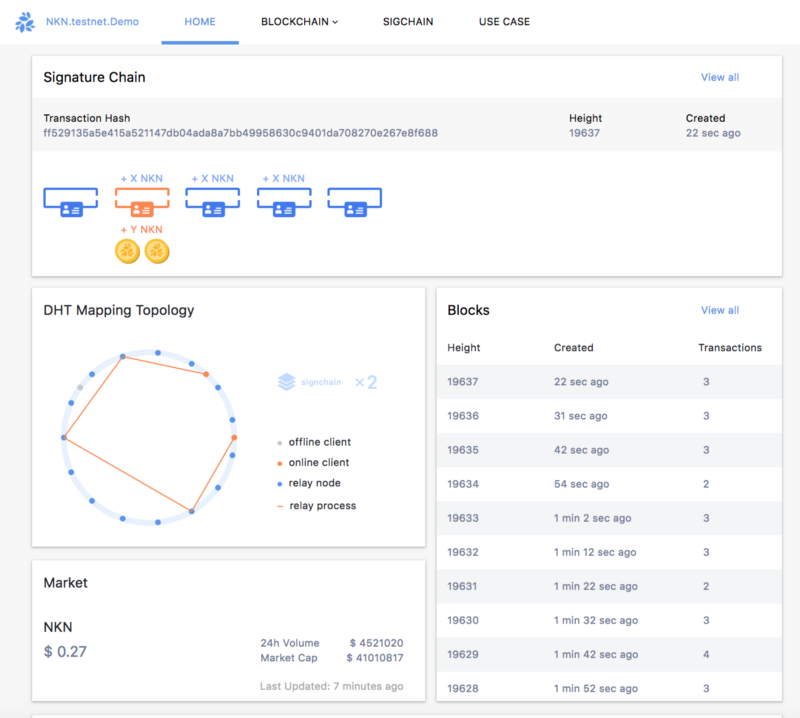Click 24h Volume value $ 4521020
800x718 pixels.
click(377, 643)
